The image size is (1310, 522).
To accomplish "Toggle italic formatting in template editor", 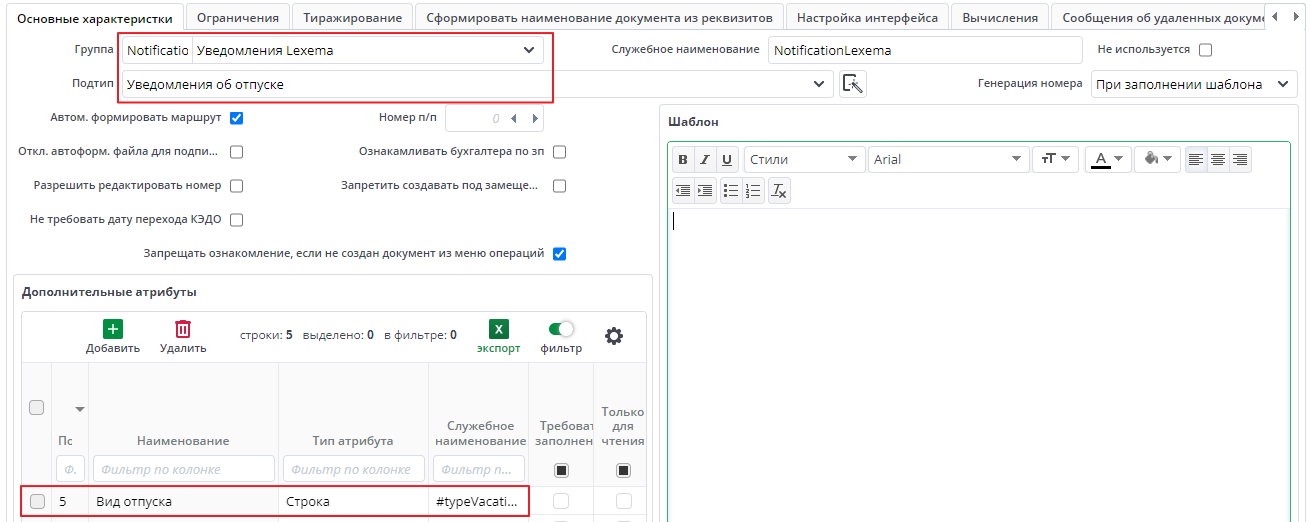I will [x=705, y=160].
